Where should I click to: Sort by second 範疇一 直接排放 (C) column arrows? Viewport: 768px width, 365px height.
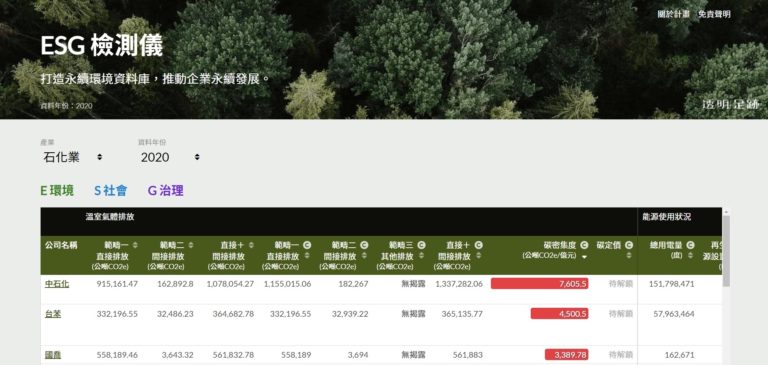tap(307, 256)
